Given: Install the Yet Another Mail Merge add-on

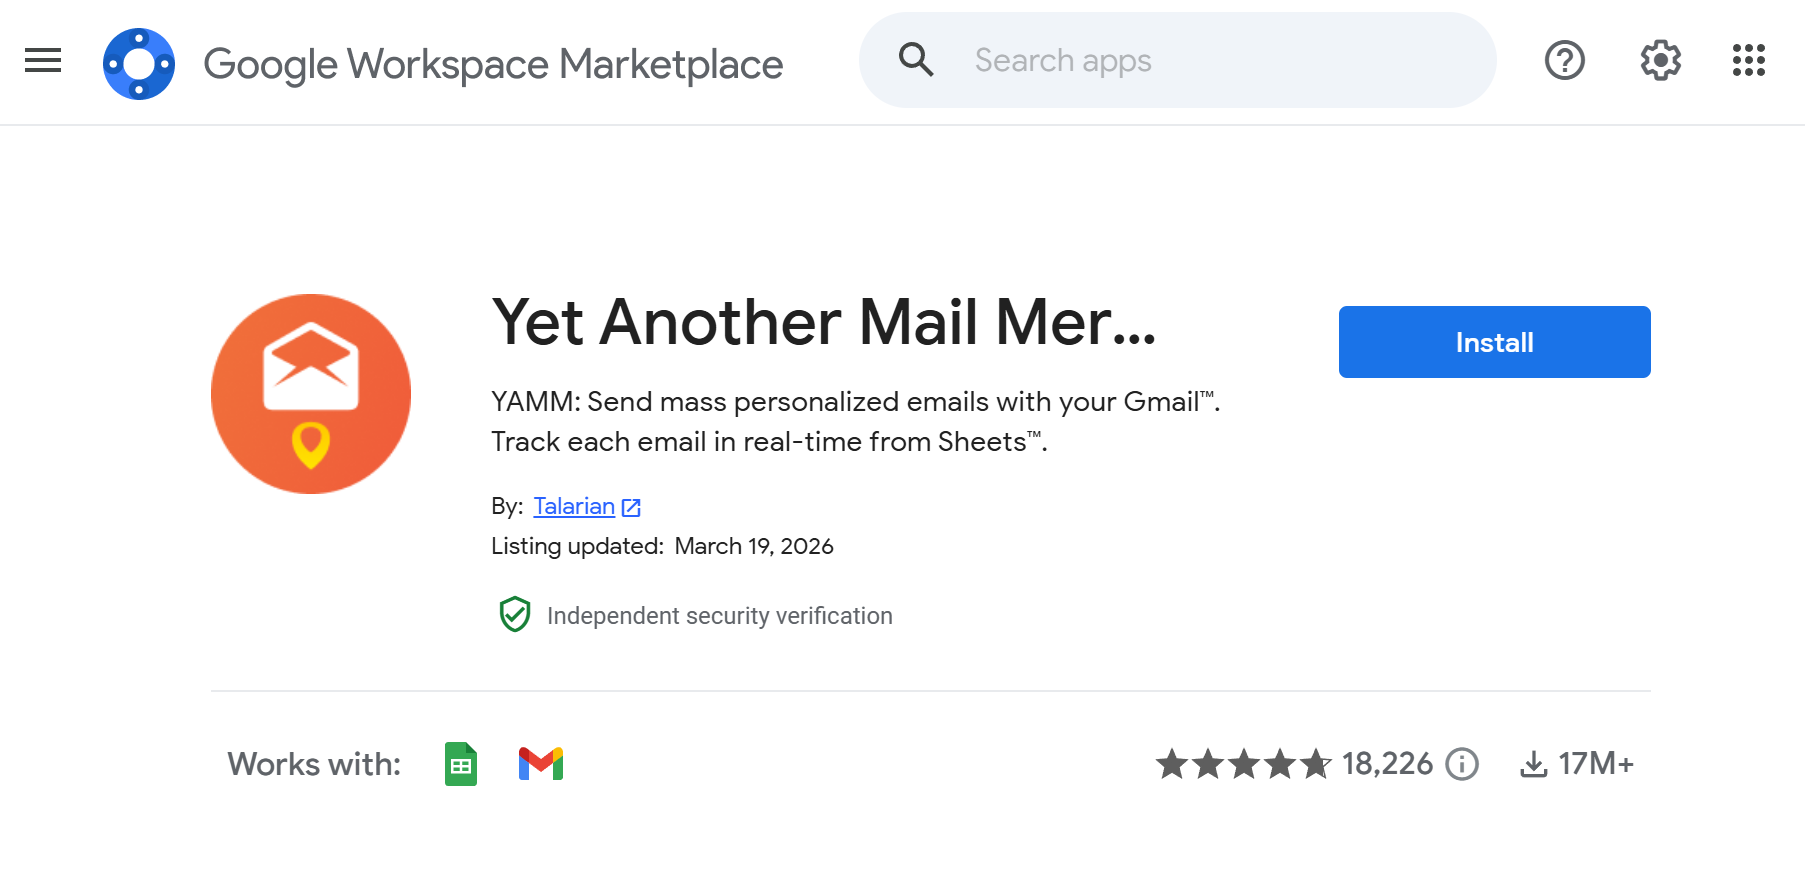Looking at the screenshot, I should pos(1494,342).
